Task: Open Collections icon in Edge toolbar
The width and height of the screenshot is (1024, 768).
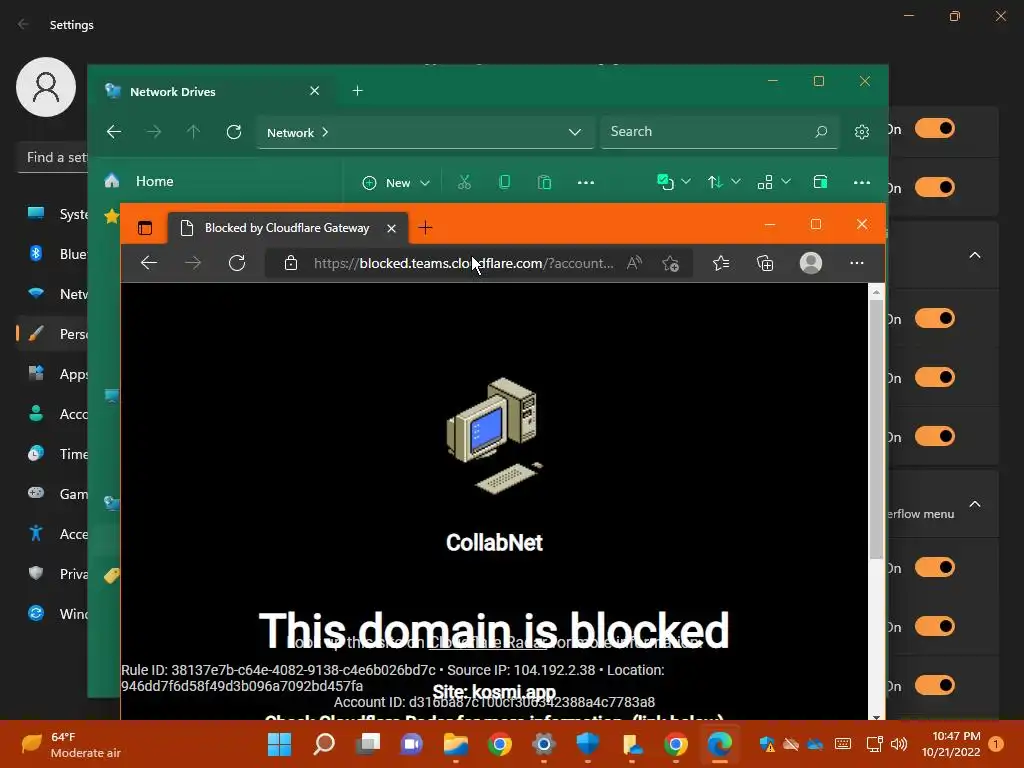Action: (765, 263)
